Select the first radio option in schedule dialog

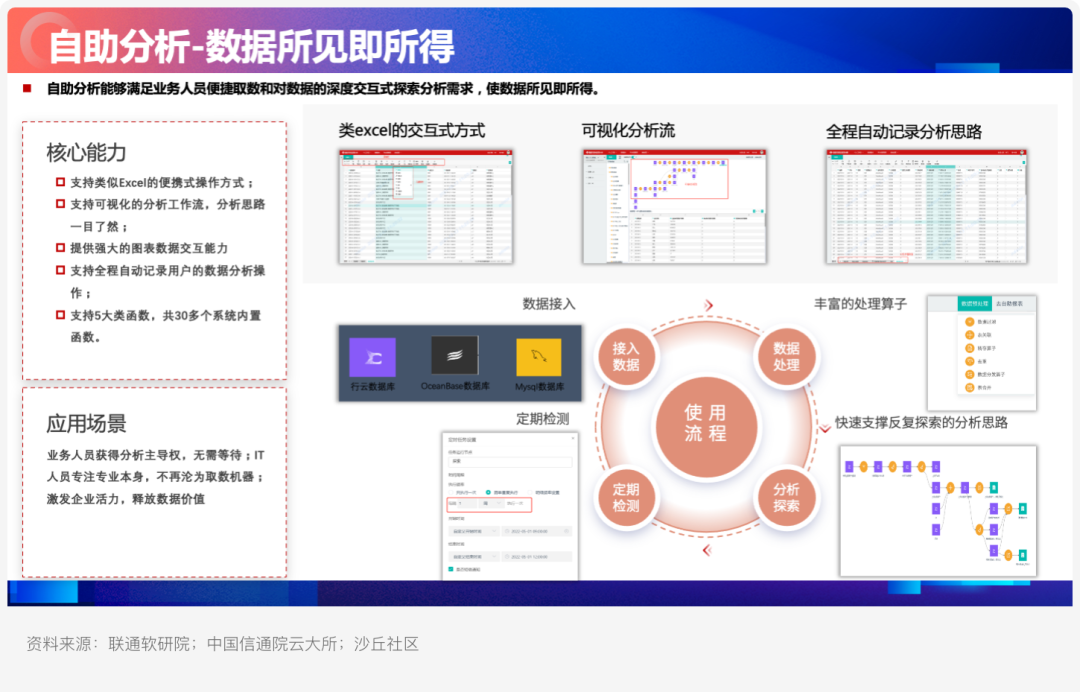pyautogui.click(x=451, y=492)
